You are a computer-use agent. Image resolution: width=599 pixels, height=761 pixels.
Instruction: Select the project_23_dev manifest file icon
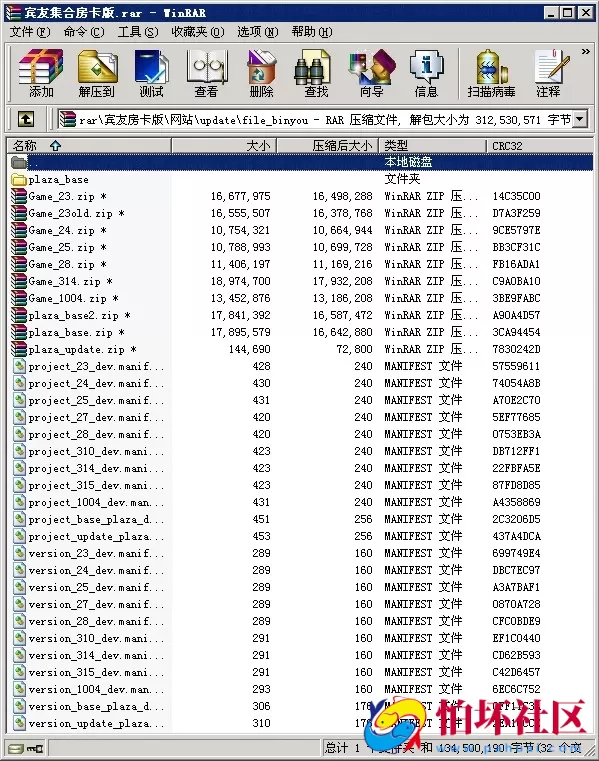[19, 366]
